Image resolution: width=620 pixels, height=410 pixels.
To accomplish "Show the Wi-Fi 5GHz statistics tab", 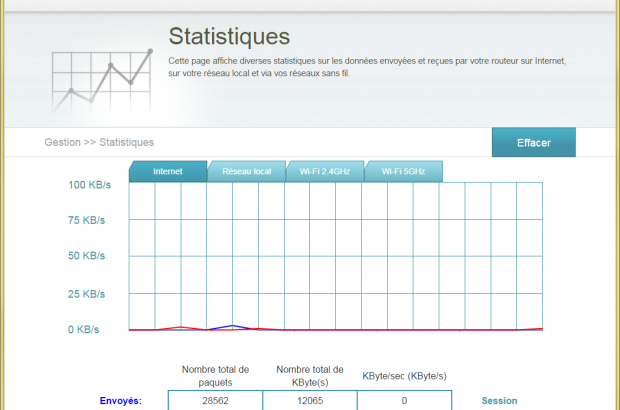I will pos(404,172).
